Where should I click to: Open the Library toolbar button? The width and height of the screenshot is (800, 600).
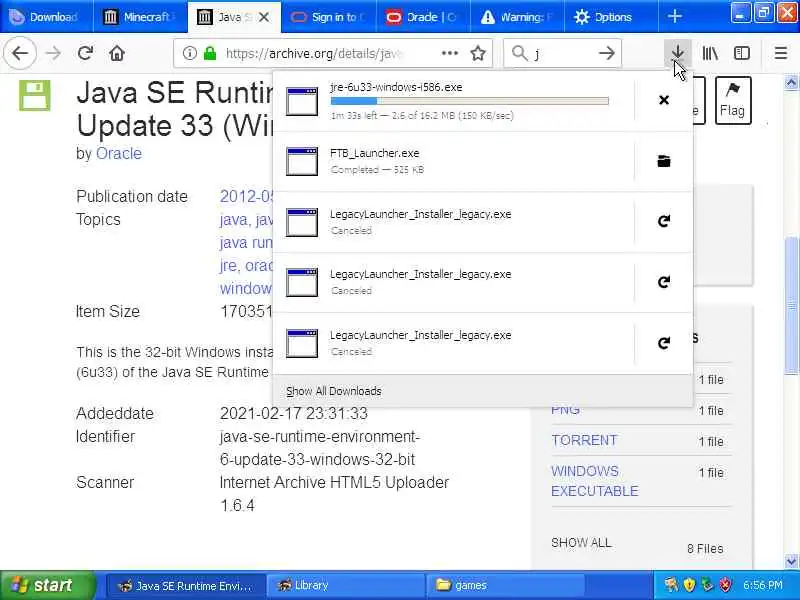[710, 53]
